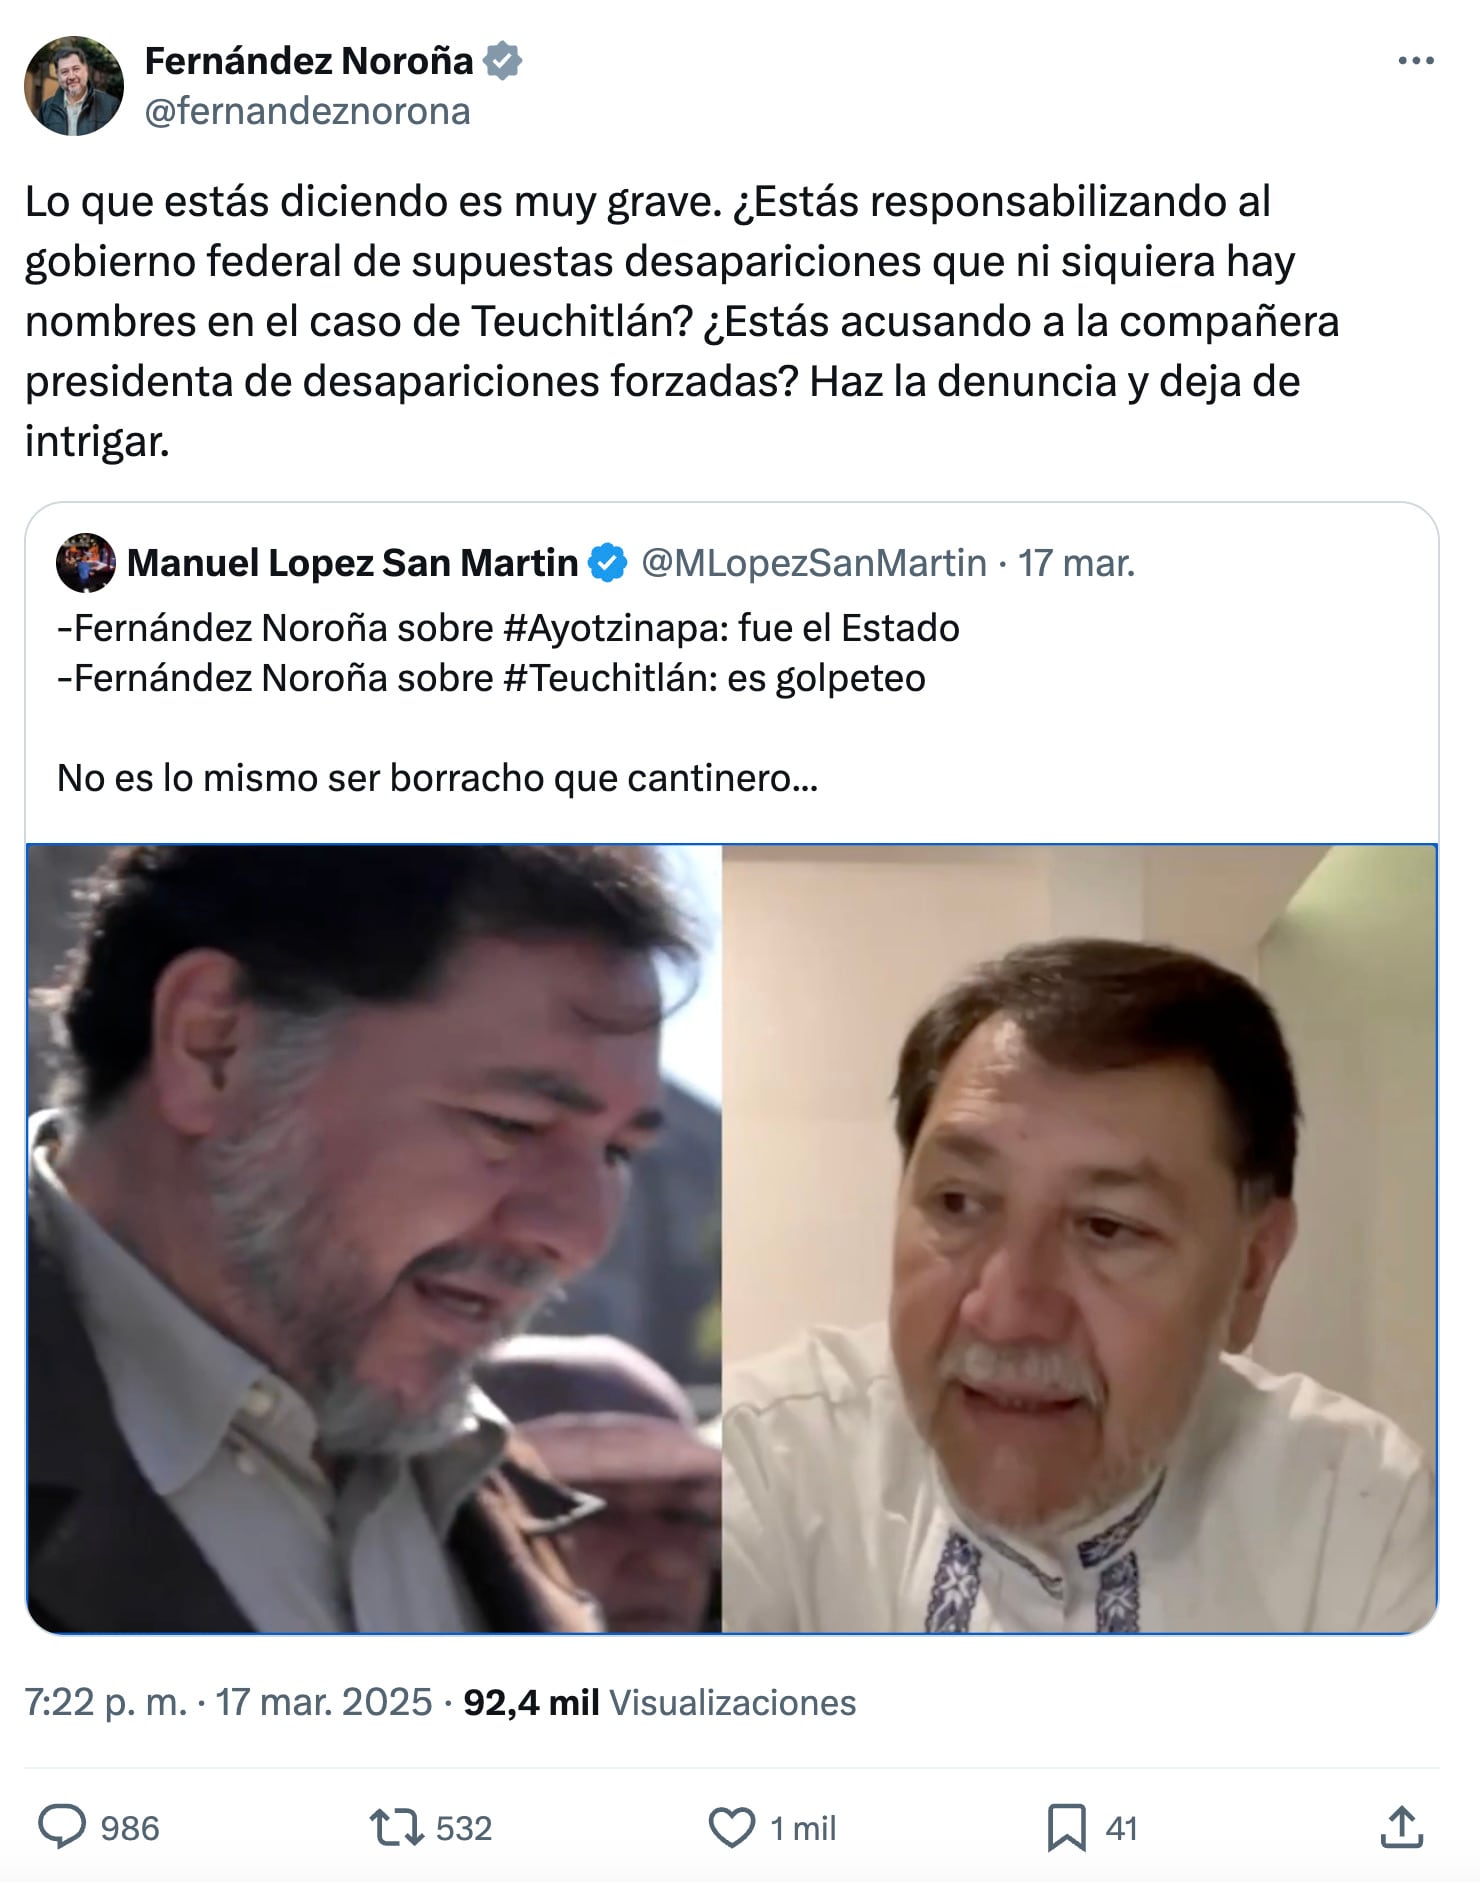
Task: Open the #Teuchitlán hashtag
Action: [x=610, y=678]
